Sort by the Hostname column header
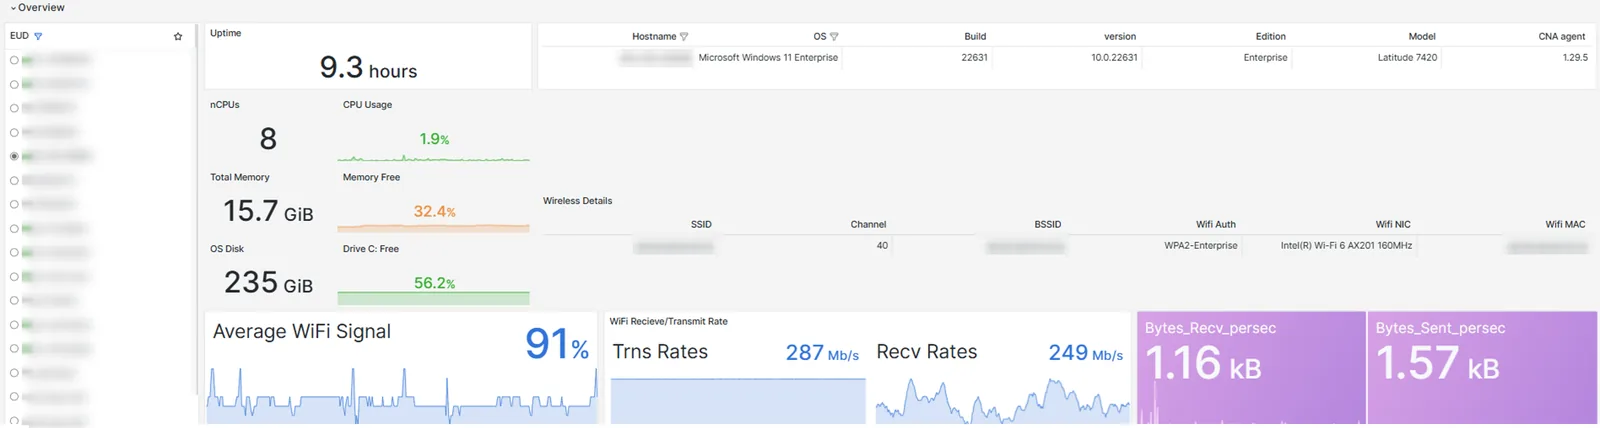This screenshot has width=1600, height=428. click(x=654, y=36)
